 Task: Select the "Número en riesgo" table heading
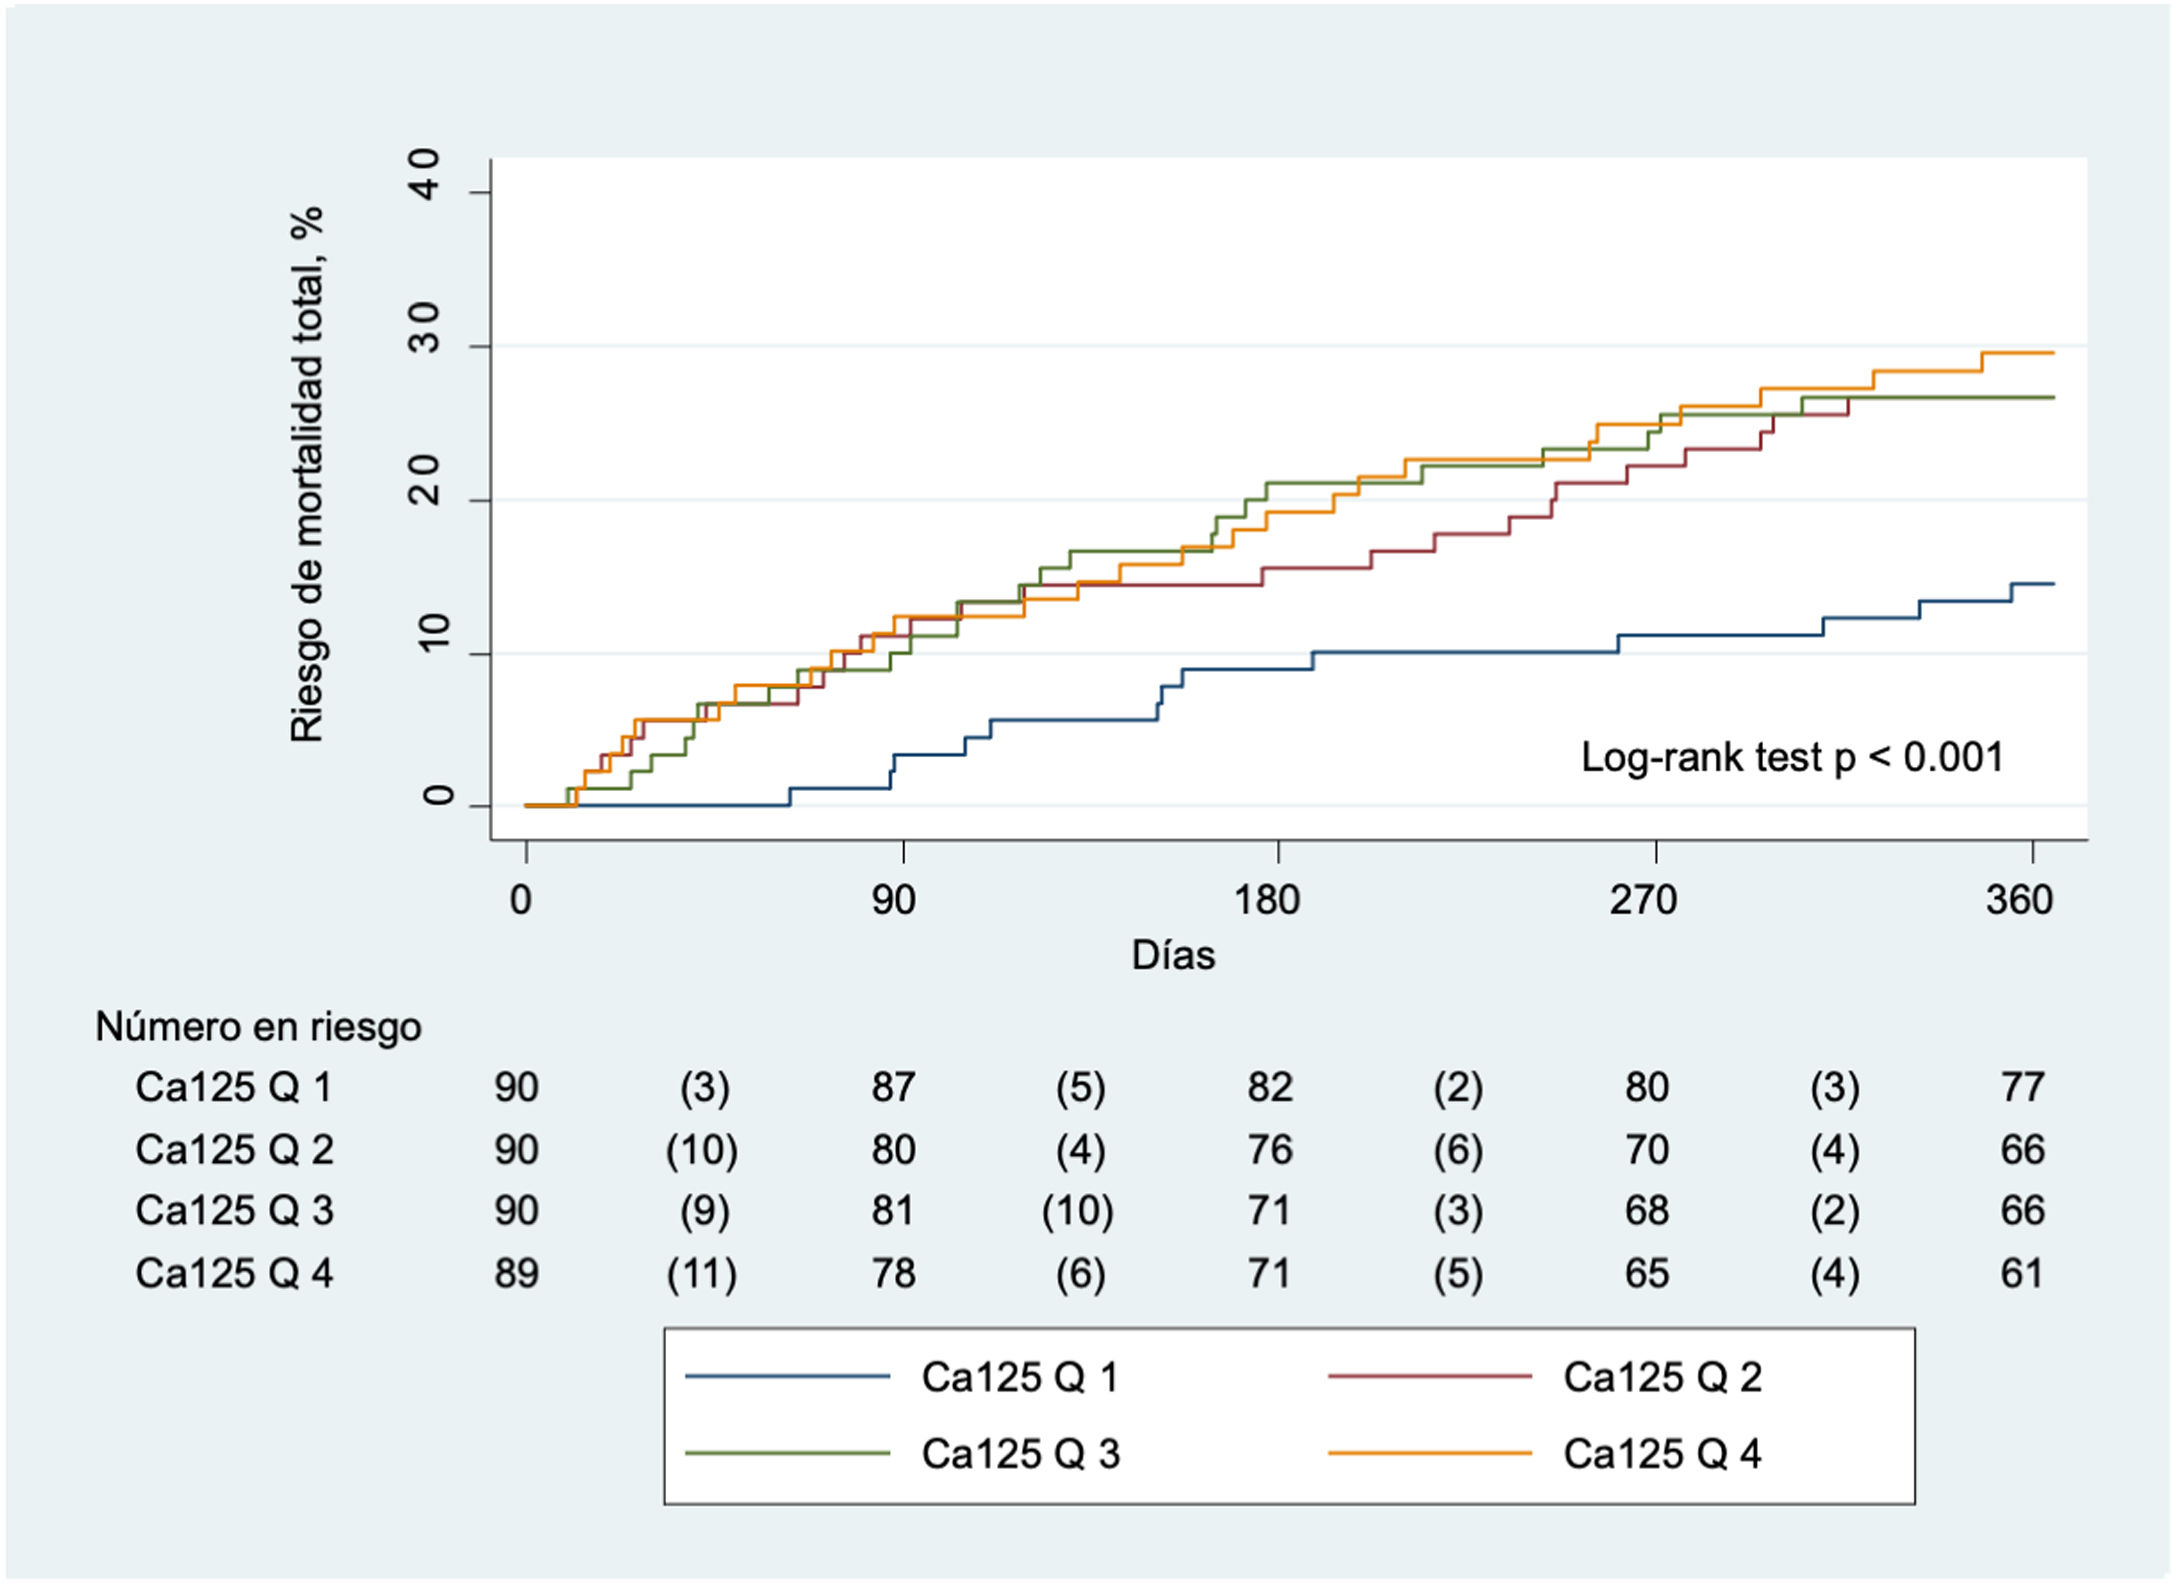pos(258,1027)
